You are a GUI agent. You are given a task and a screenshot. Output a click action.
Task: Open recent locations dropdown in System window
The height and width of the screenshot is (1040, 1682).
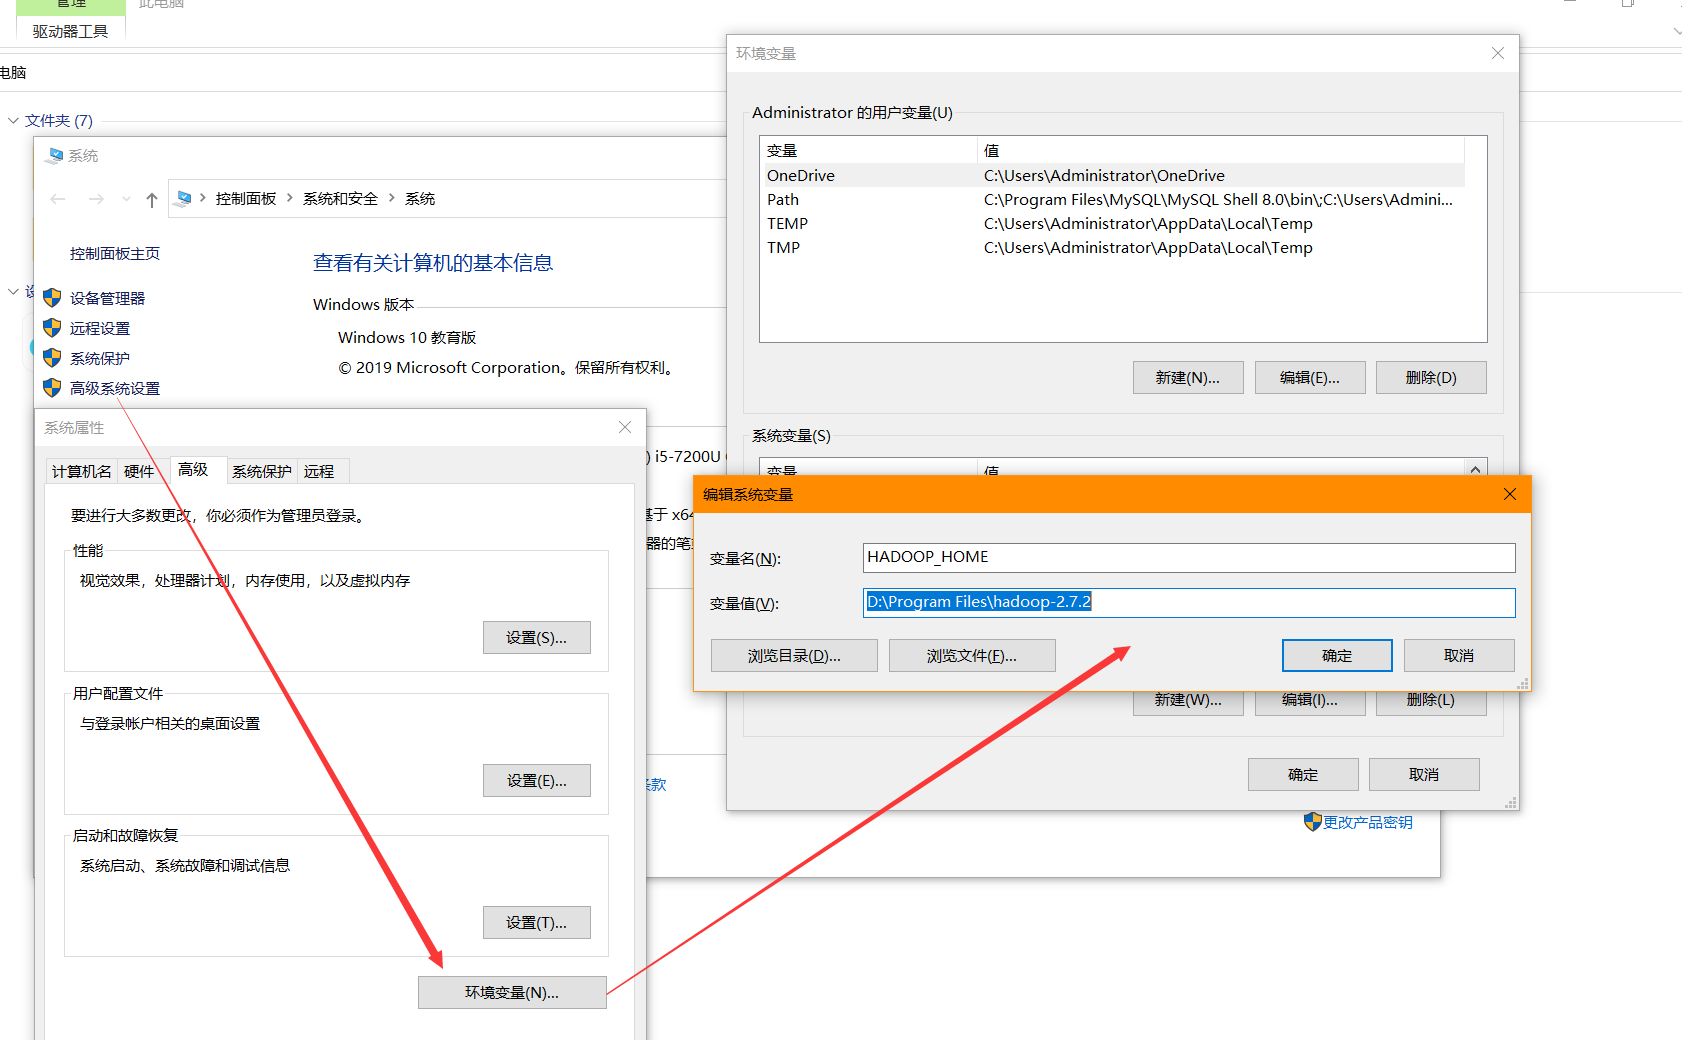[x=126, y=199]
